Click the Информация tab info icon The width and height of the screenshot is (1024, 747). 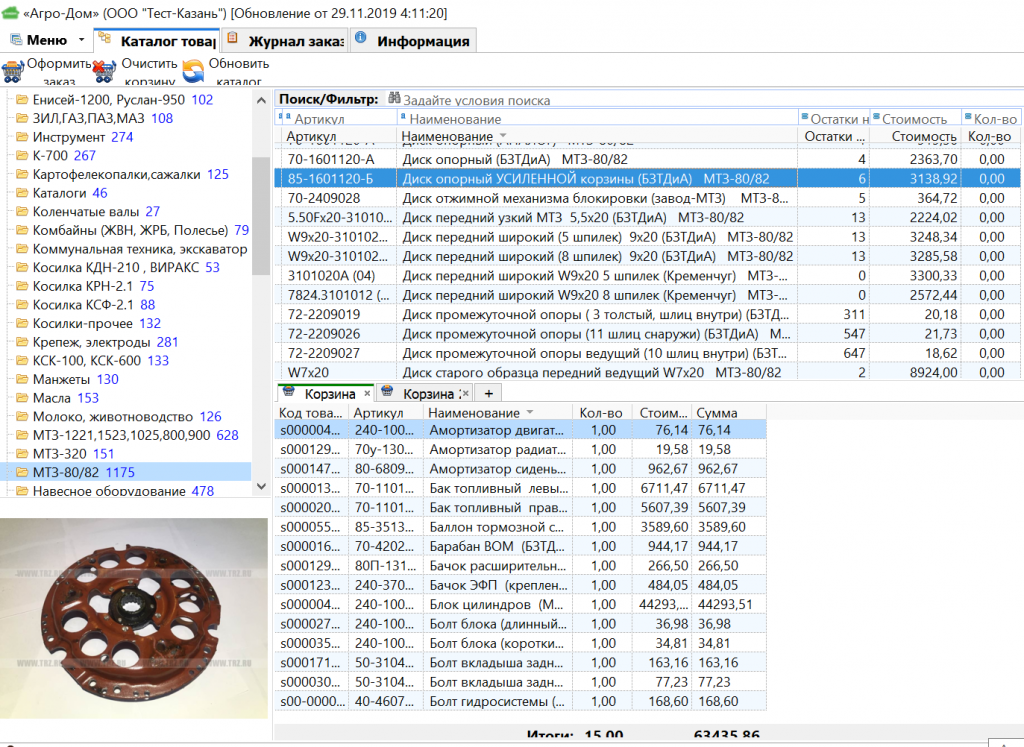pos(360,38)
